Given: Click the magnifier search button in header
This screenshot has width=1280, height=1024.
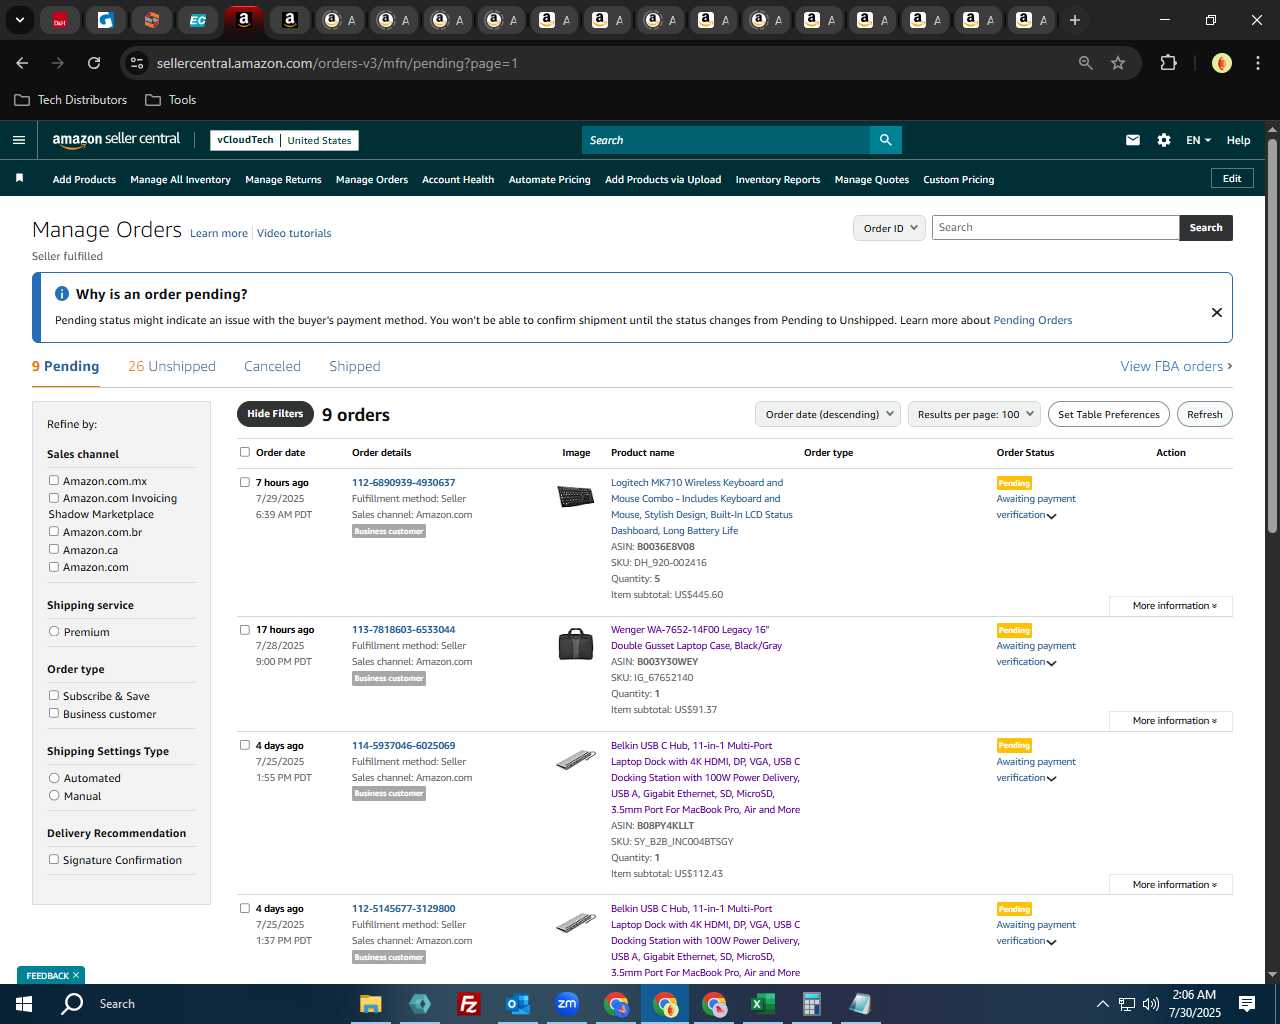Looking at the screenshot, I should (x=885, y=140).
